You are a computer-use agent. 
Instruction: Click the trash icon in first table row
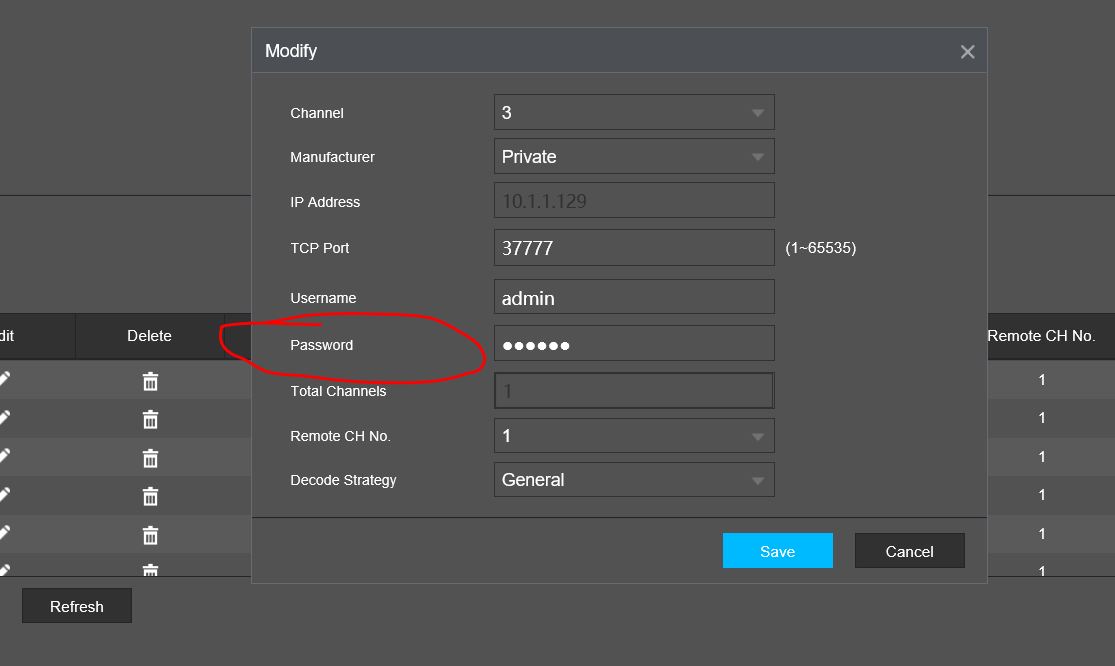coord(150,381)
